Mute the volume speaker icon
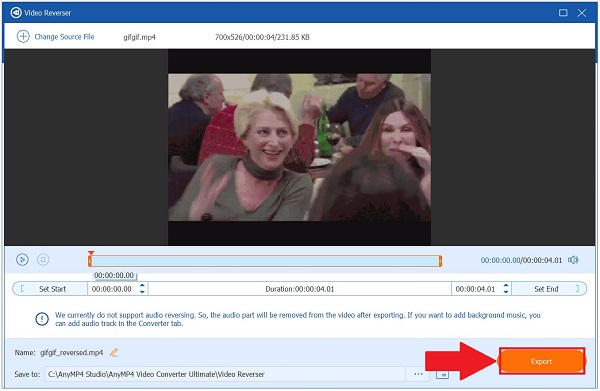This screenshot has width=600, height=391. pyautogui.click(x=573, y=260)
